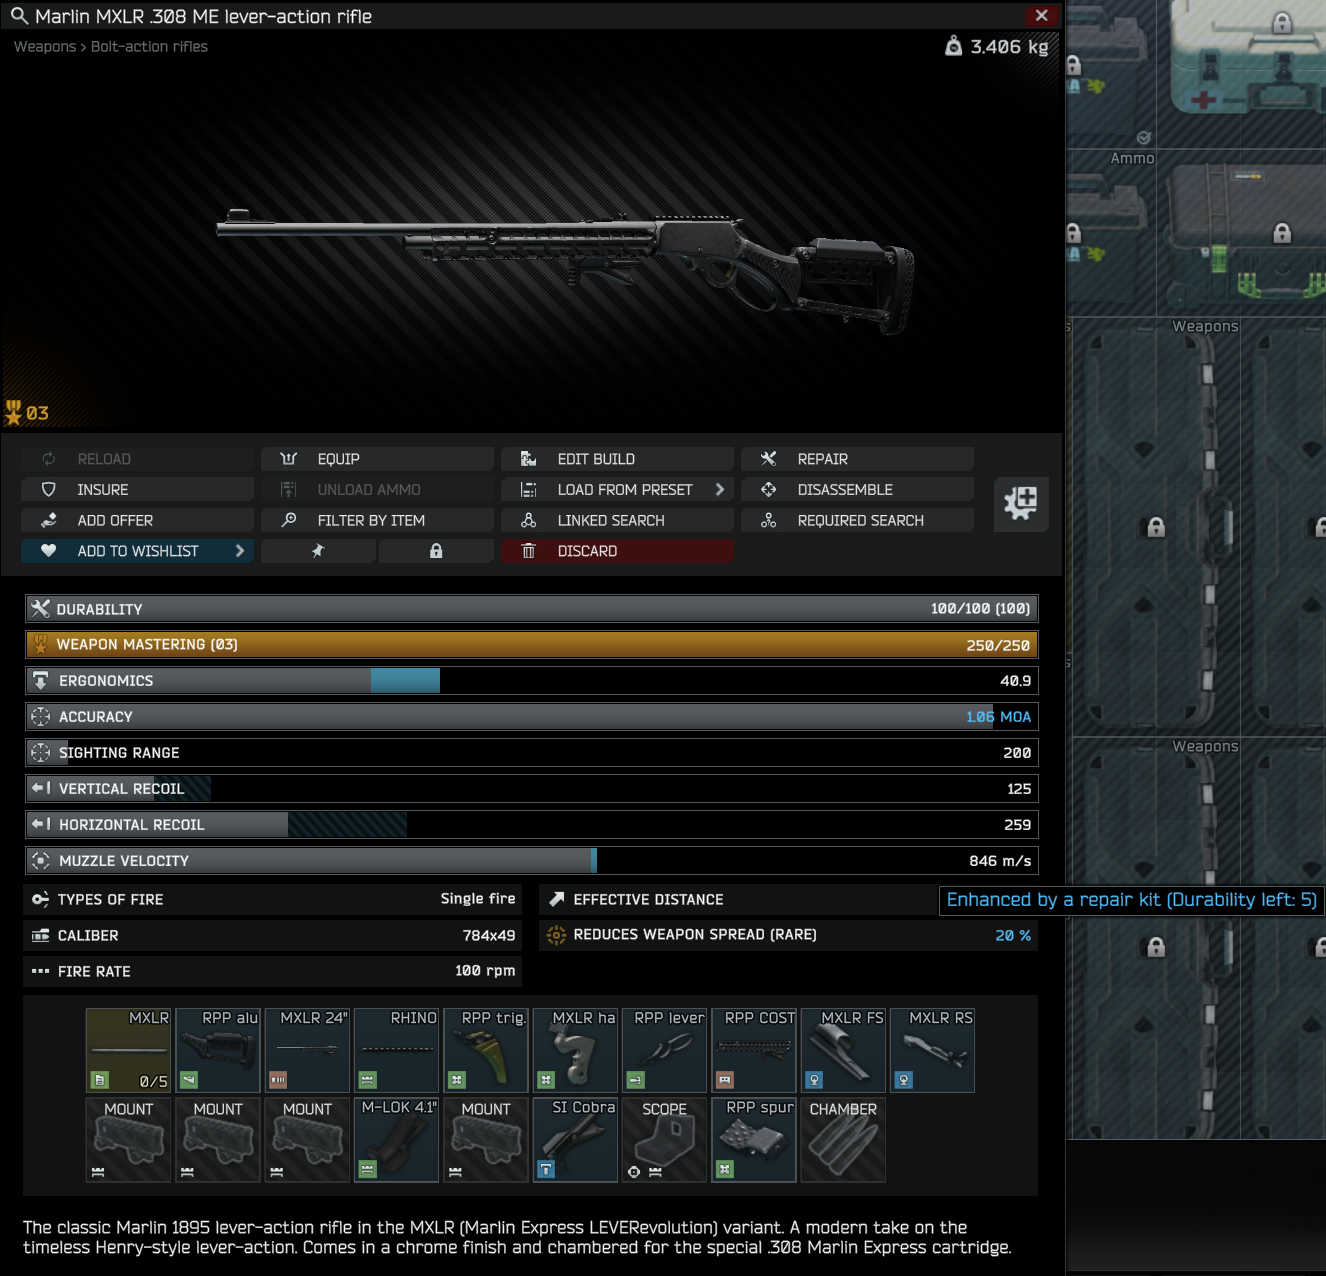The width and height of the screenshot is (1326, 1276).
Task: Click the red Discard button
Action: tap(618, 551)
